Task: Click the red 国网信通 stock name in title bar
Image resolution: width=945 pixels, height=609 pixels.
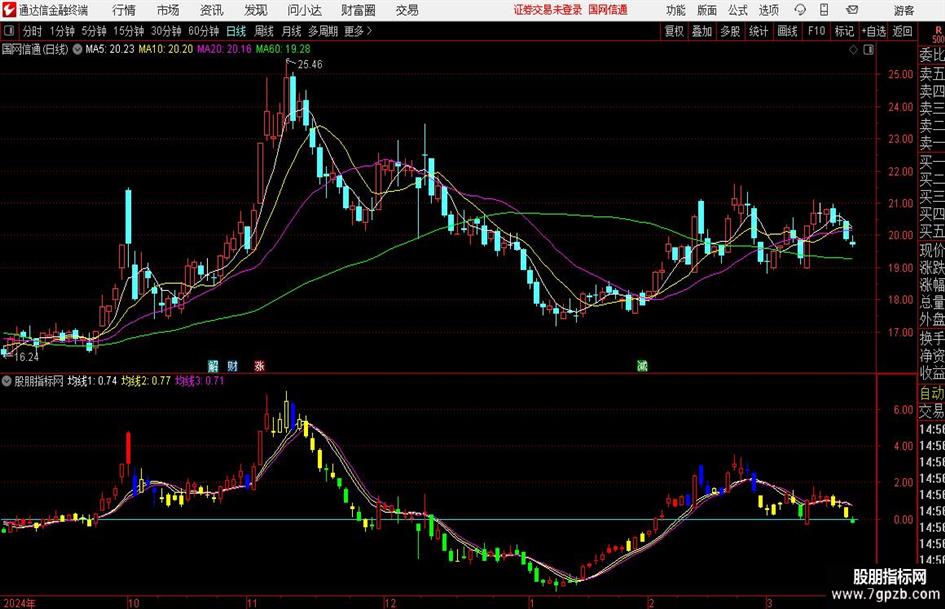Action: [608, 10]
